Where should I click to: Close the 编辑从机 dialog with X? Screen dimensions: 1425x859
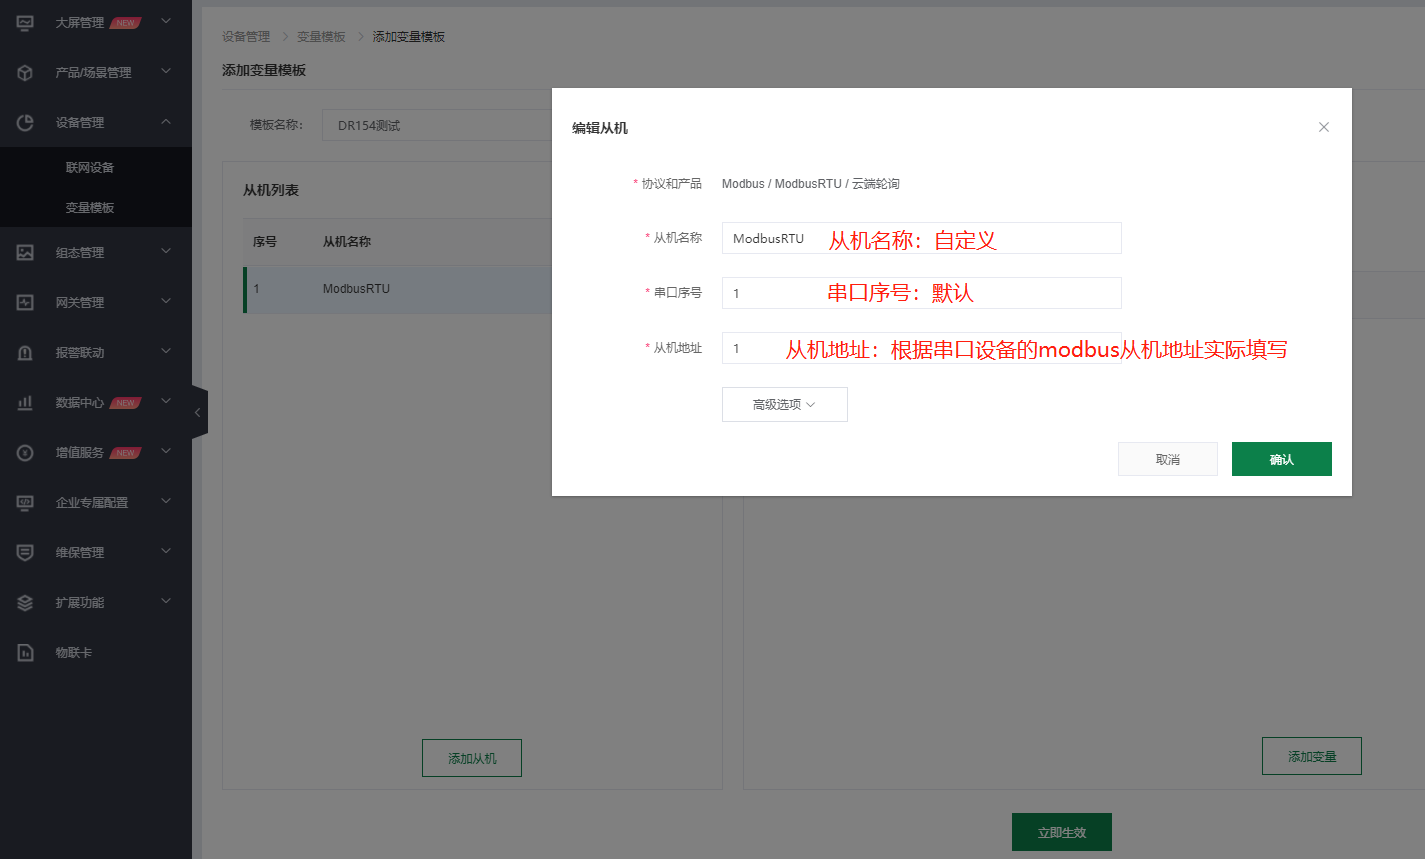[1323, 127]
